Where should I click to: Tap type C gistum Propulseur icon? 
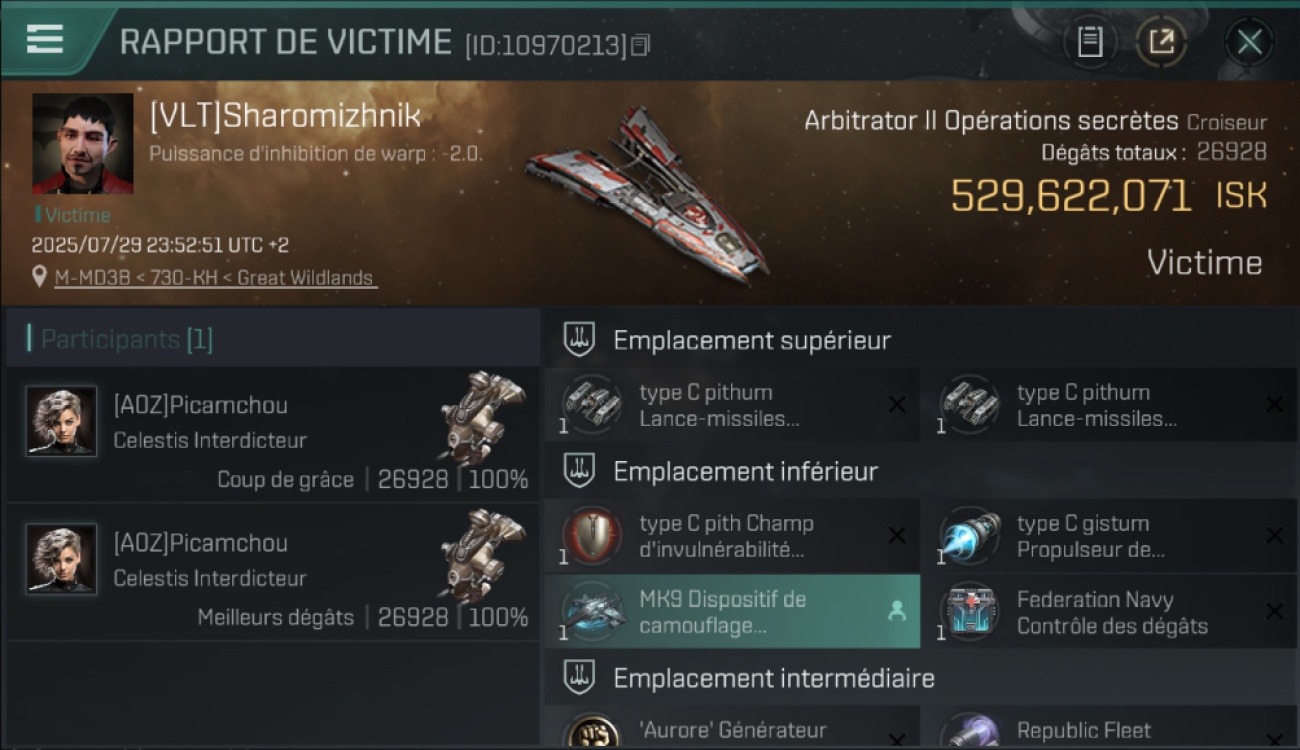click(x=969, y=537)
